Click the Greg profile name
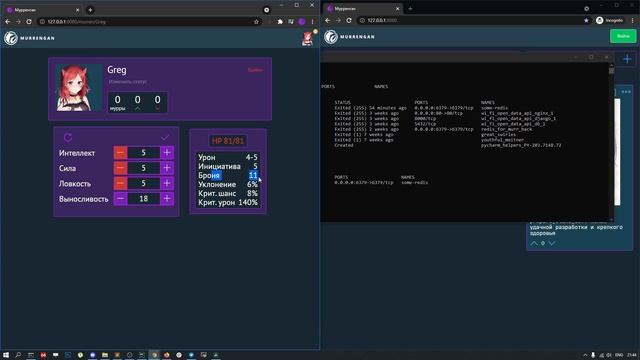This screenshot has width=640, height=360. click(x=117, y=70)
